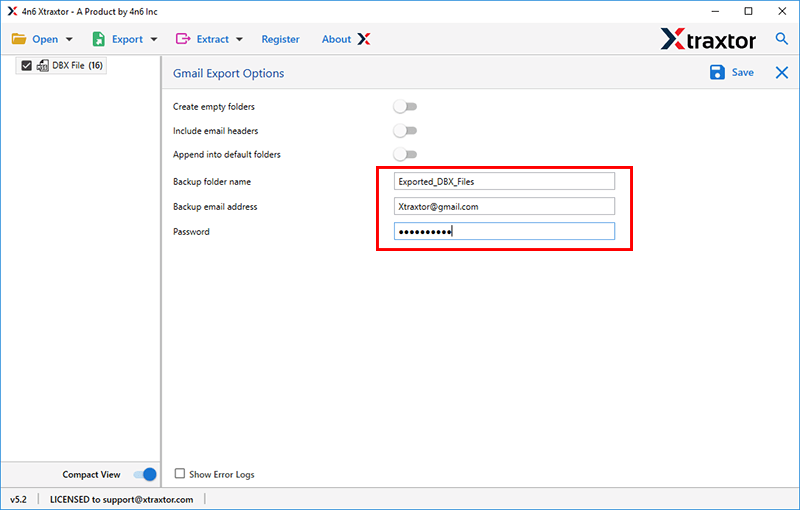The image size is (800, 510).
Task: Click the search magnifier icon
Action: click(x=781, y=38)
